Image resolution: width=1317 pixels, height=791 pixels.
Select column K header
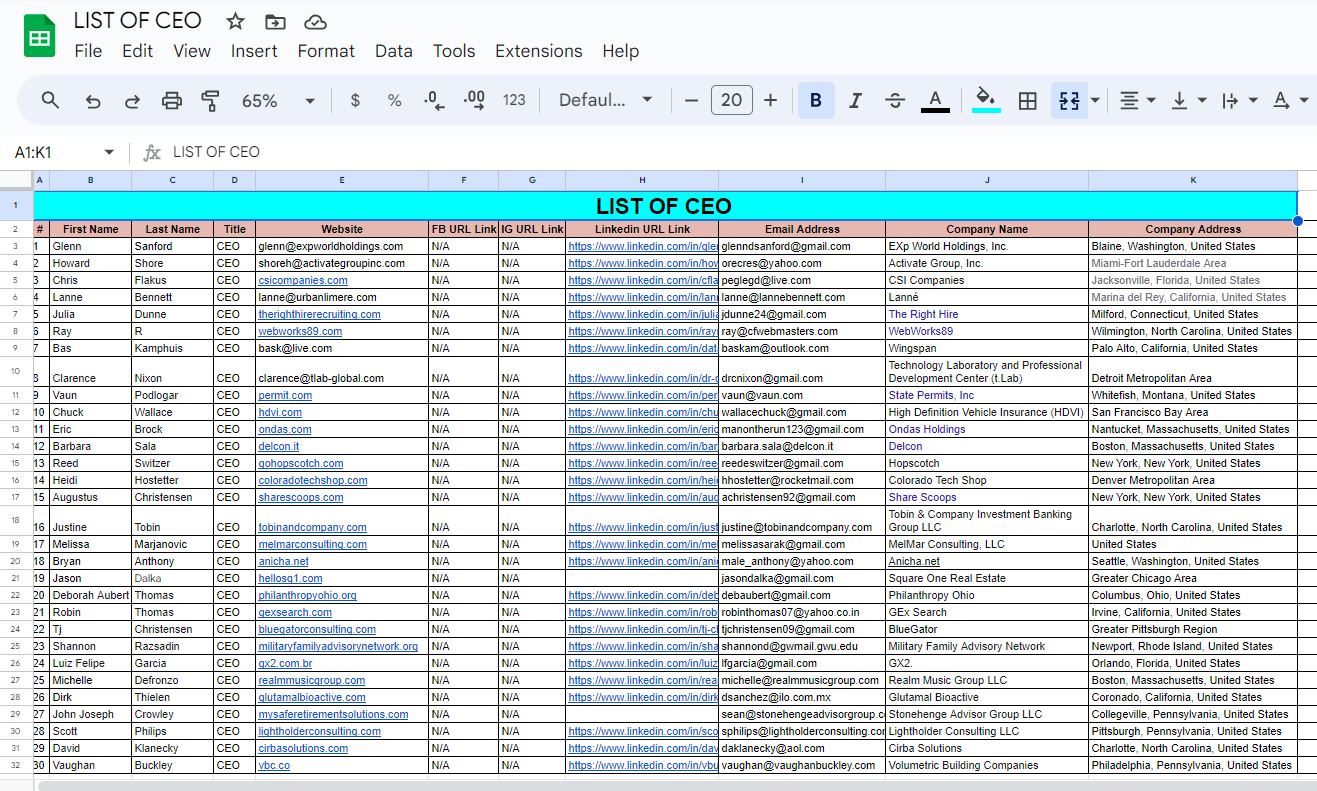pos(1193,180)
